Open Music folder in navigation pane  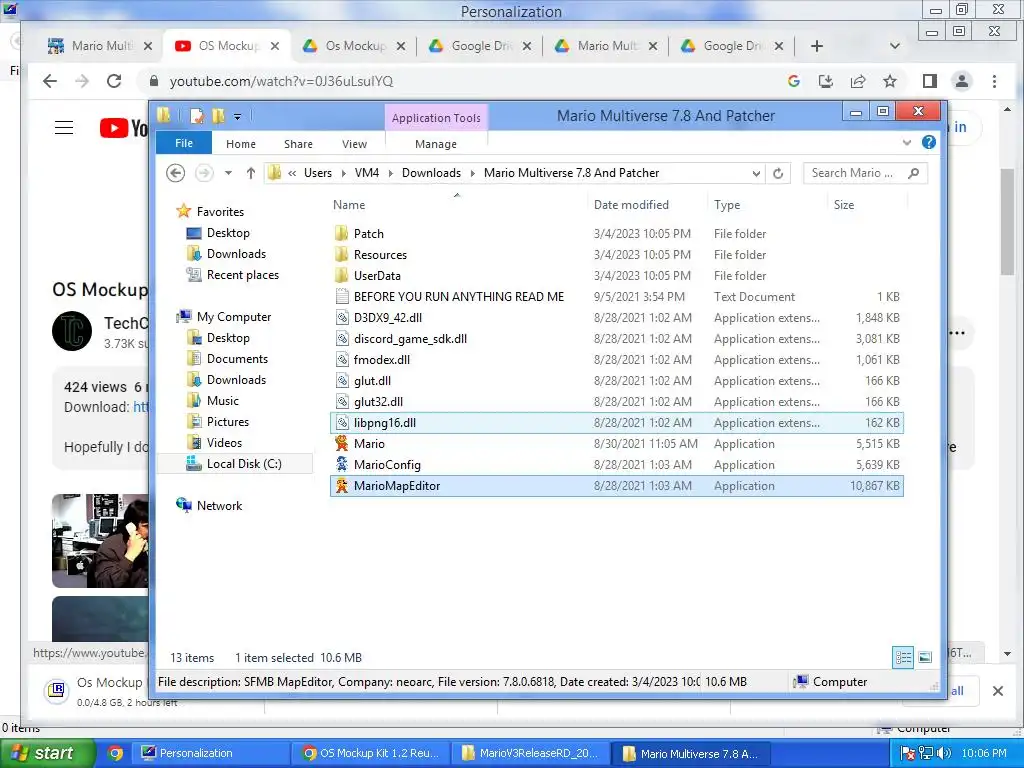(x=223, y=400)
